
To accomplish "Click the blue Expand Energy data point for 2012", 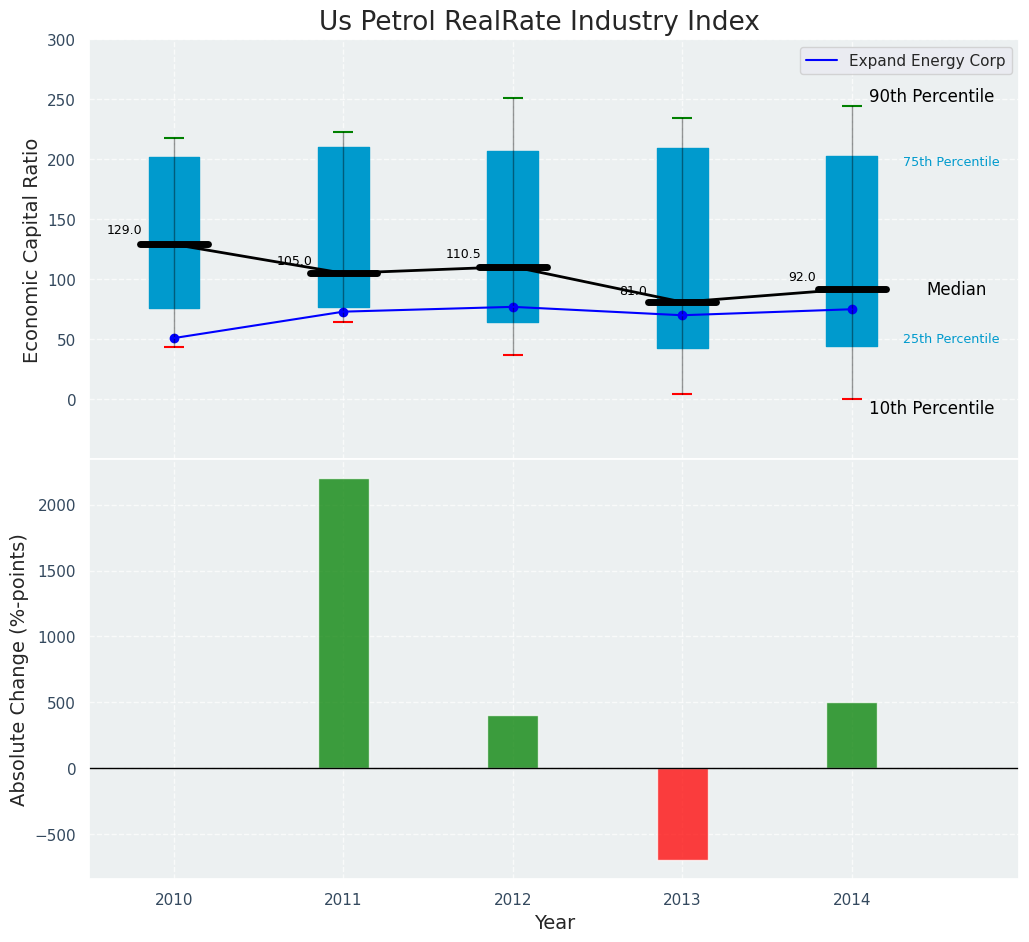I will coord(513,307).
